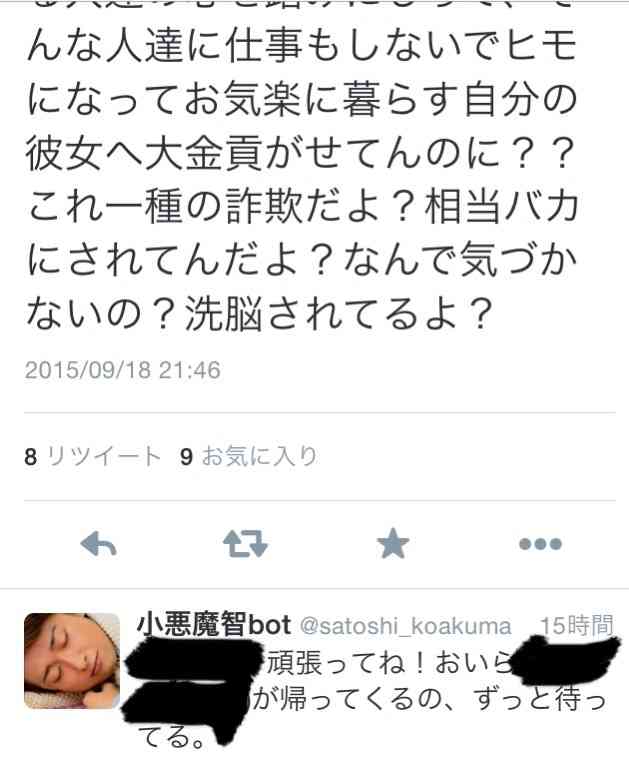The height and width of the screenshot is (767, 629).
Task: Click tweet line んな人達に仕事もしないでヒモ
Action: pyautogui.click(x=302, y=48)
